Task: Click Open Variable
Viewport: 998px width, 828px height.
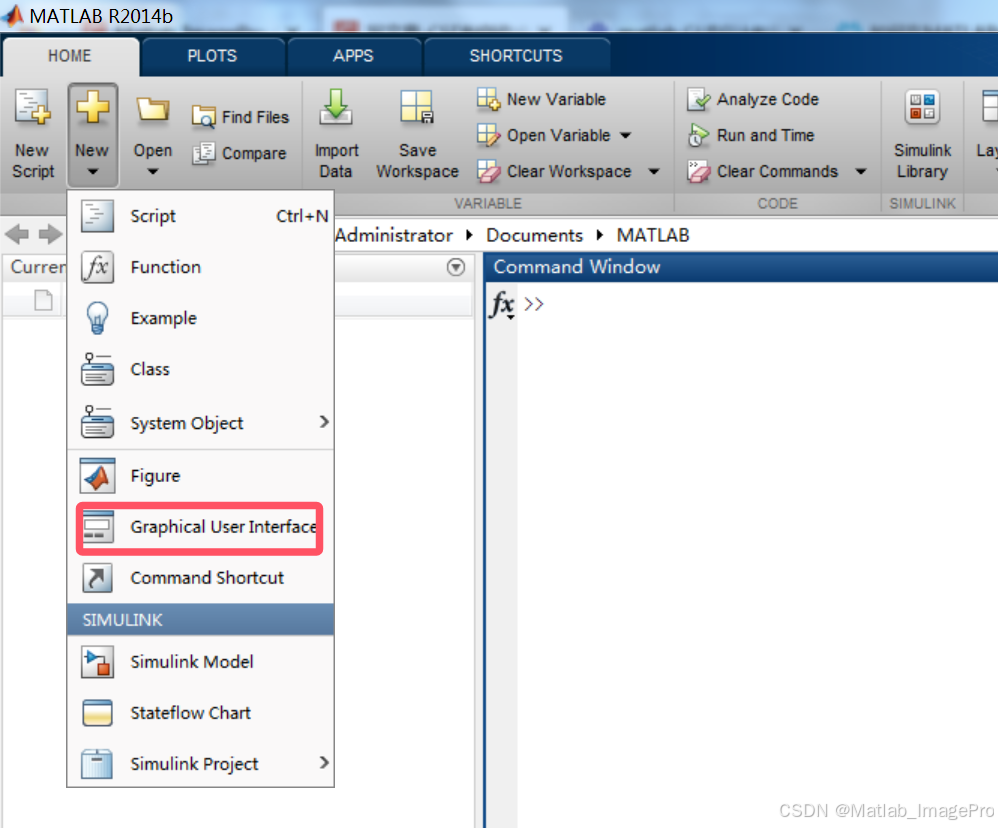Action: (545, 136)
